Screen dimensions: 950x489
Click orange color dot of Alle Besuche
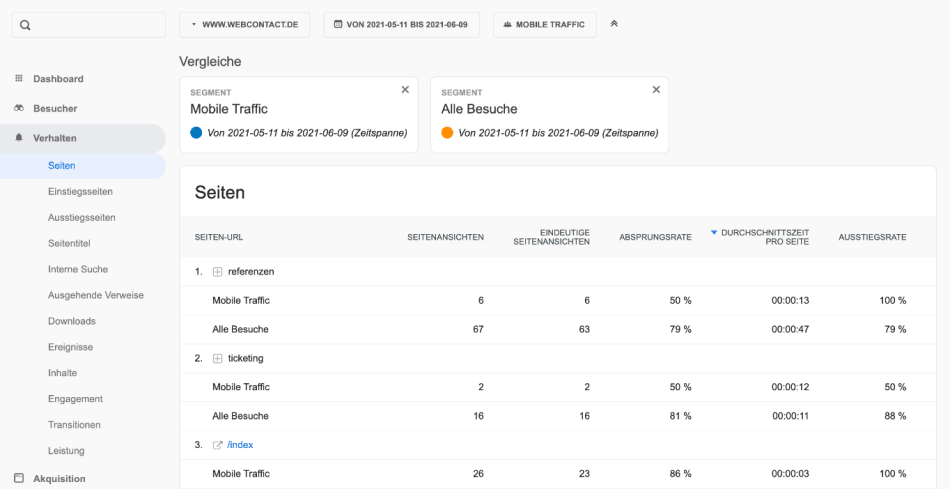[447, 133]
